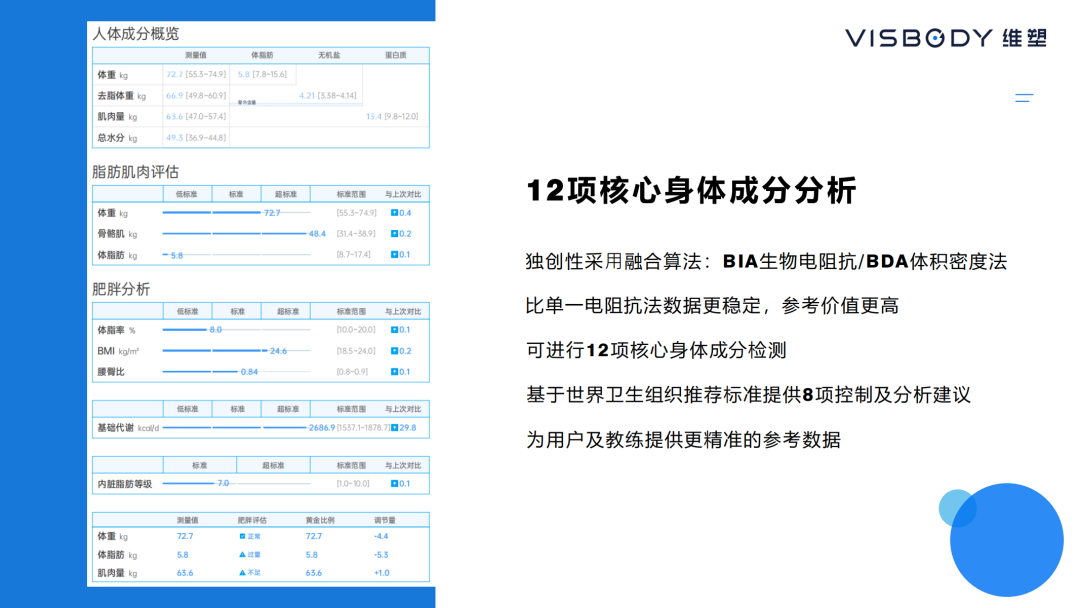Image resolution: width=1080 pixels, height=608 pixels.
Task: Select the 与上次对比 column header
Action: click(x=404, y=195)
